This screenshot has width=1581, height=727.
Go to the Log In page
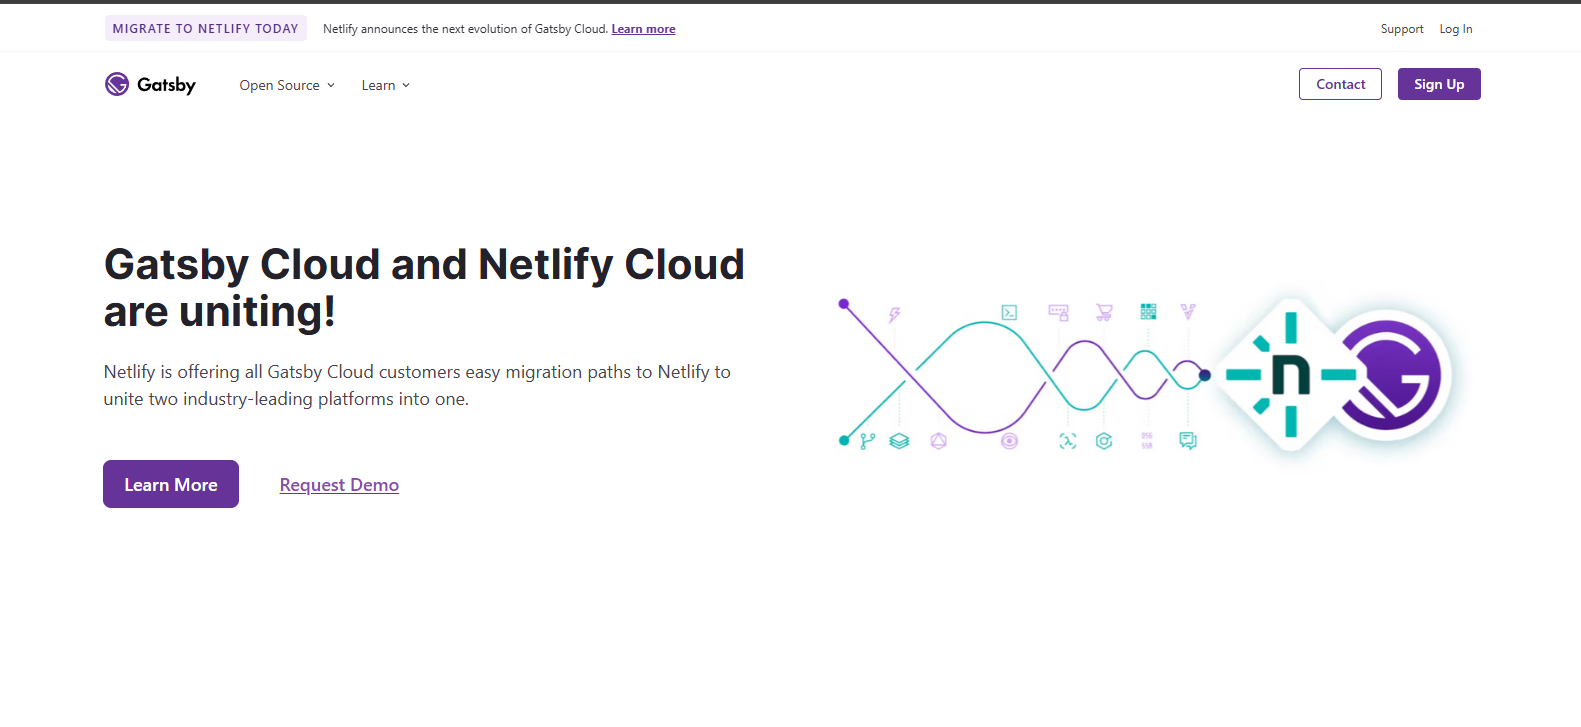click(x=1455, y=29)
